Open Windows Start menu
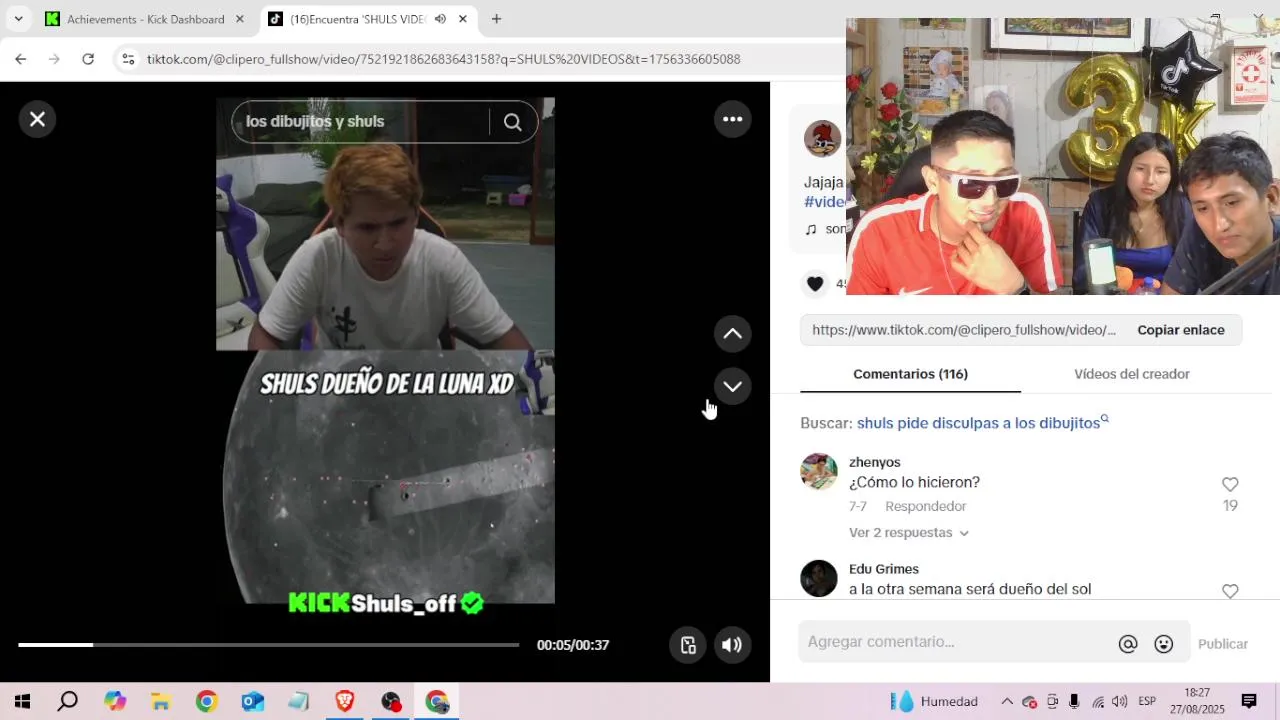 pyautogui.click(x=22, y=701)
